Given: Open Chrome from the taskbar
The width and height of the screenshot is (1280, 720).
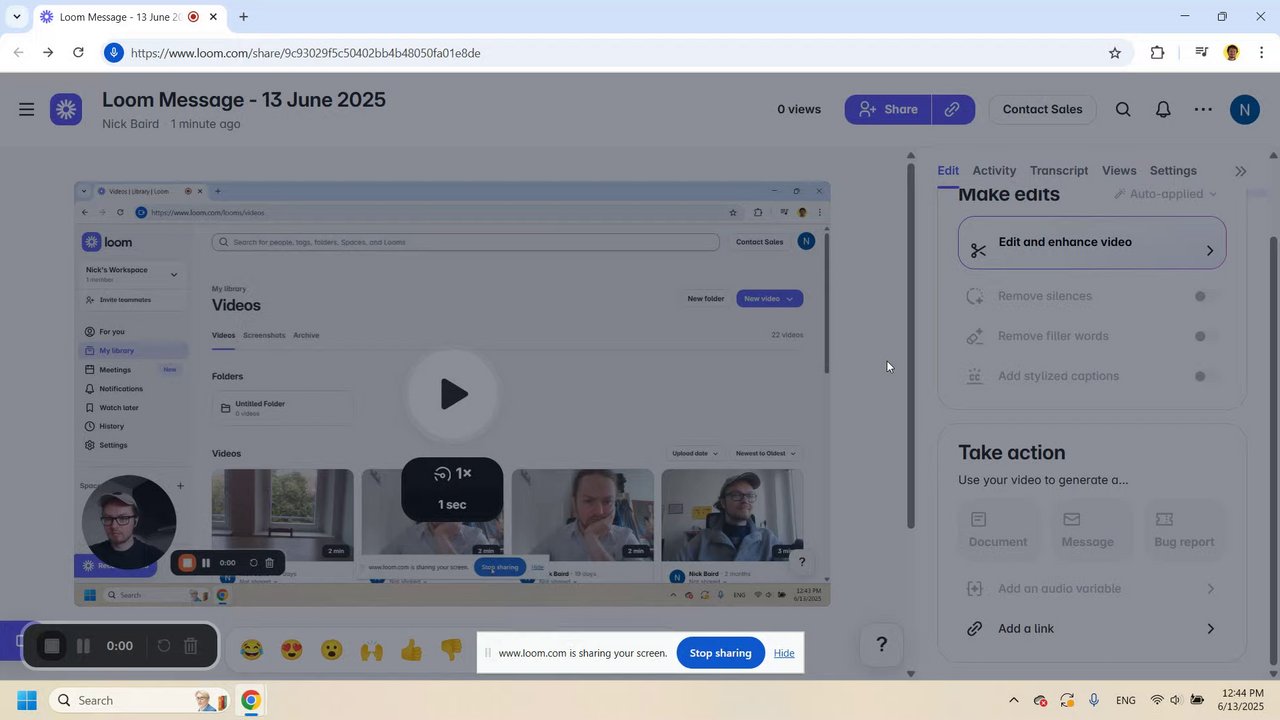Looking at the screenshot, I should 251,700.
